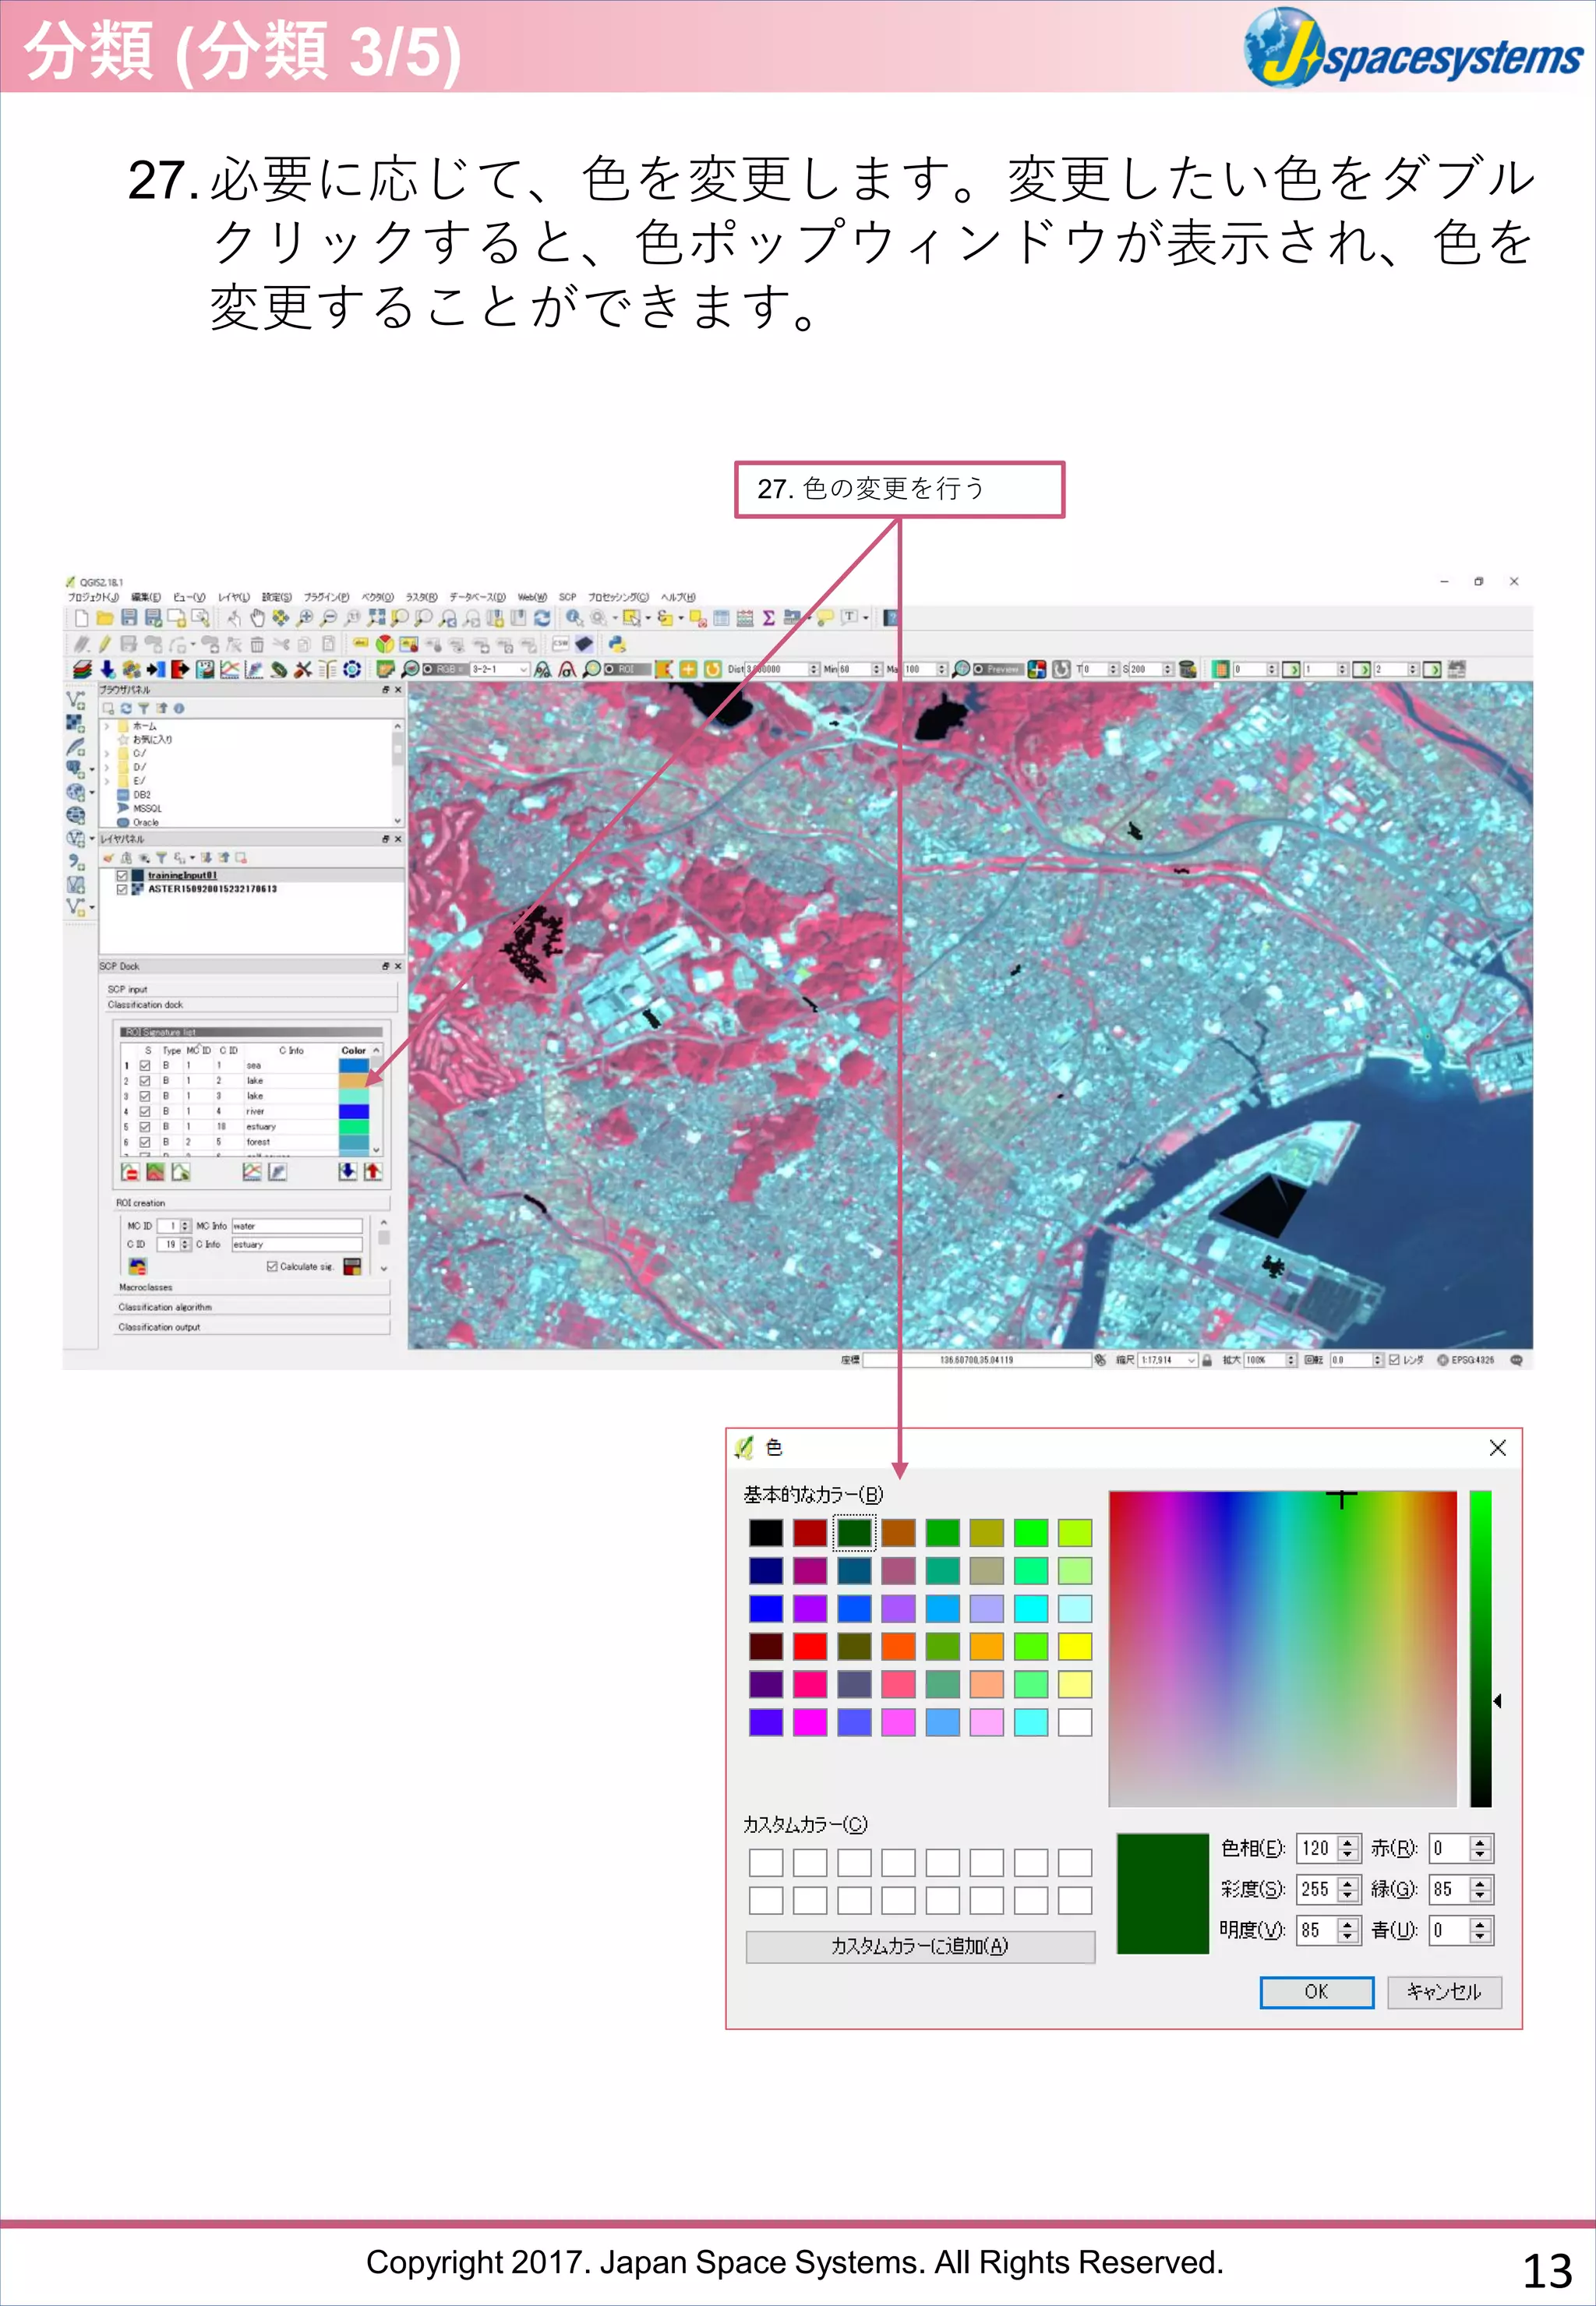Viewport: 1596px width, 2306px height.
Task: Expand the Classification algorithm section
Action: (x=250, y=1307)
